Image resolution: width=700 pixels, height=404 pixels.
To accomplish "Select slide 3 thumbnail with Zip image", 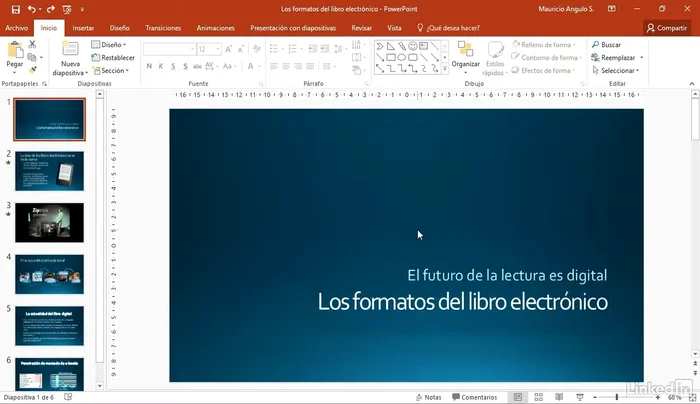I will 50,222.
